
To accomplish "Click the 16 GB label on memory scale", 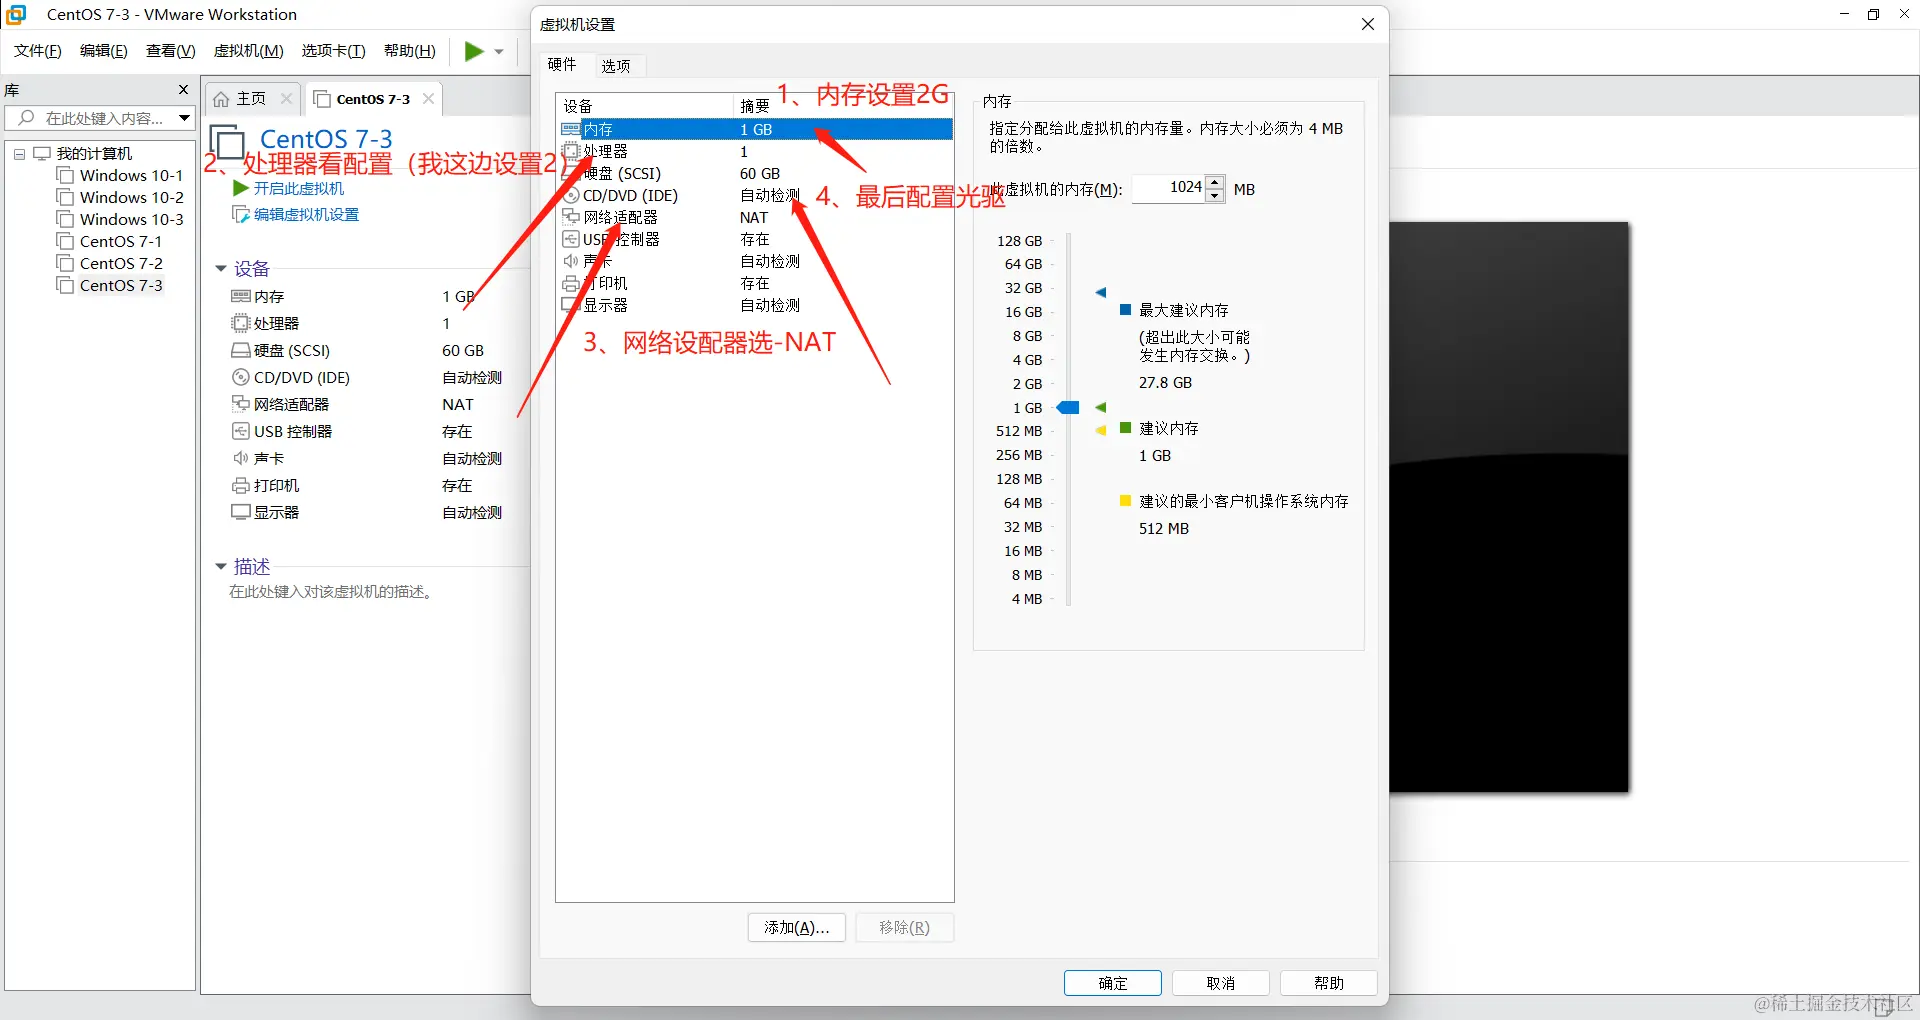I will [1023, 312].
